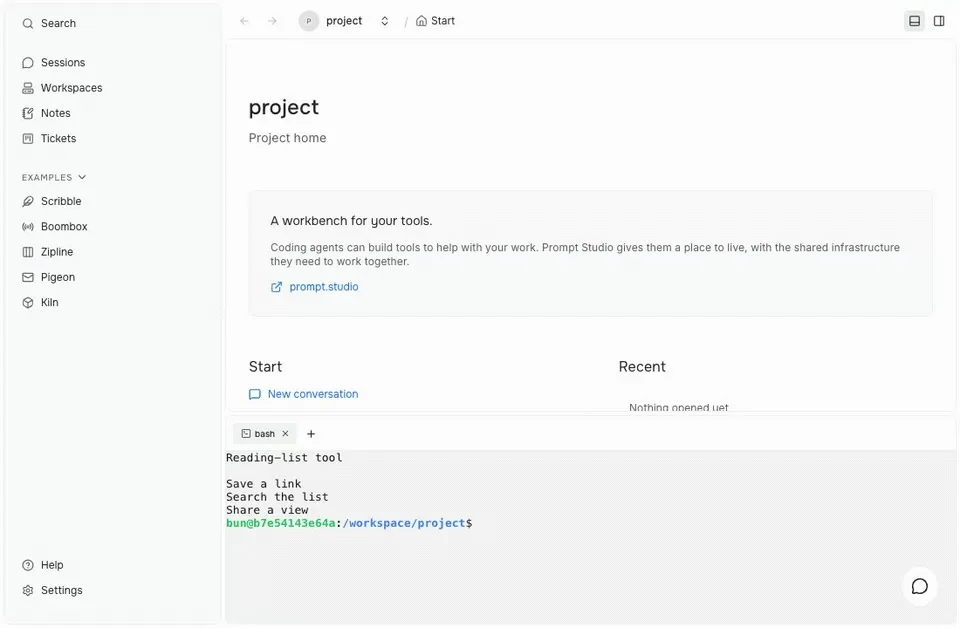Click the Tickets icon in sidebar
This screenshot has height=628, width=960.
28,138
